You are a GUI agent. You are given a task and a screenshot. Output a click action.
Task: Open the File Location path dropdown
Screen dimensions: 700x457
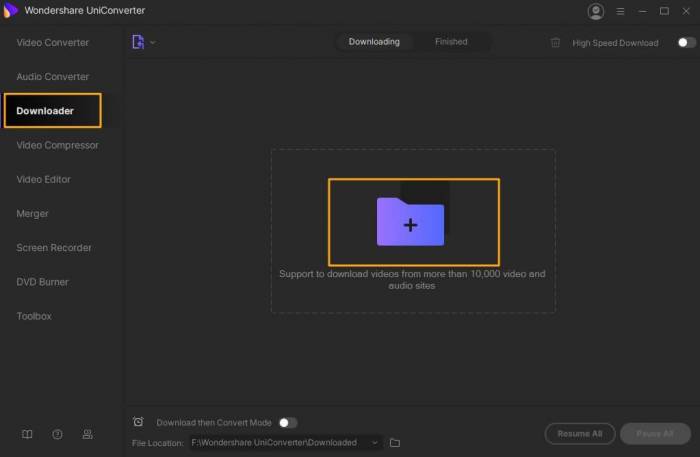pyautogui.click(x=374, y=442)
